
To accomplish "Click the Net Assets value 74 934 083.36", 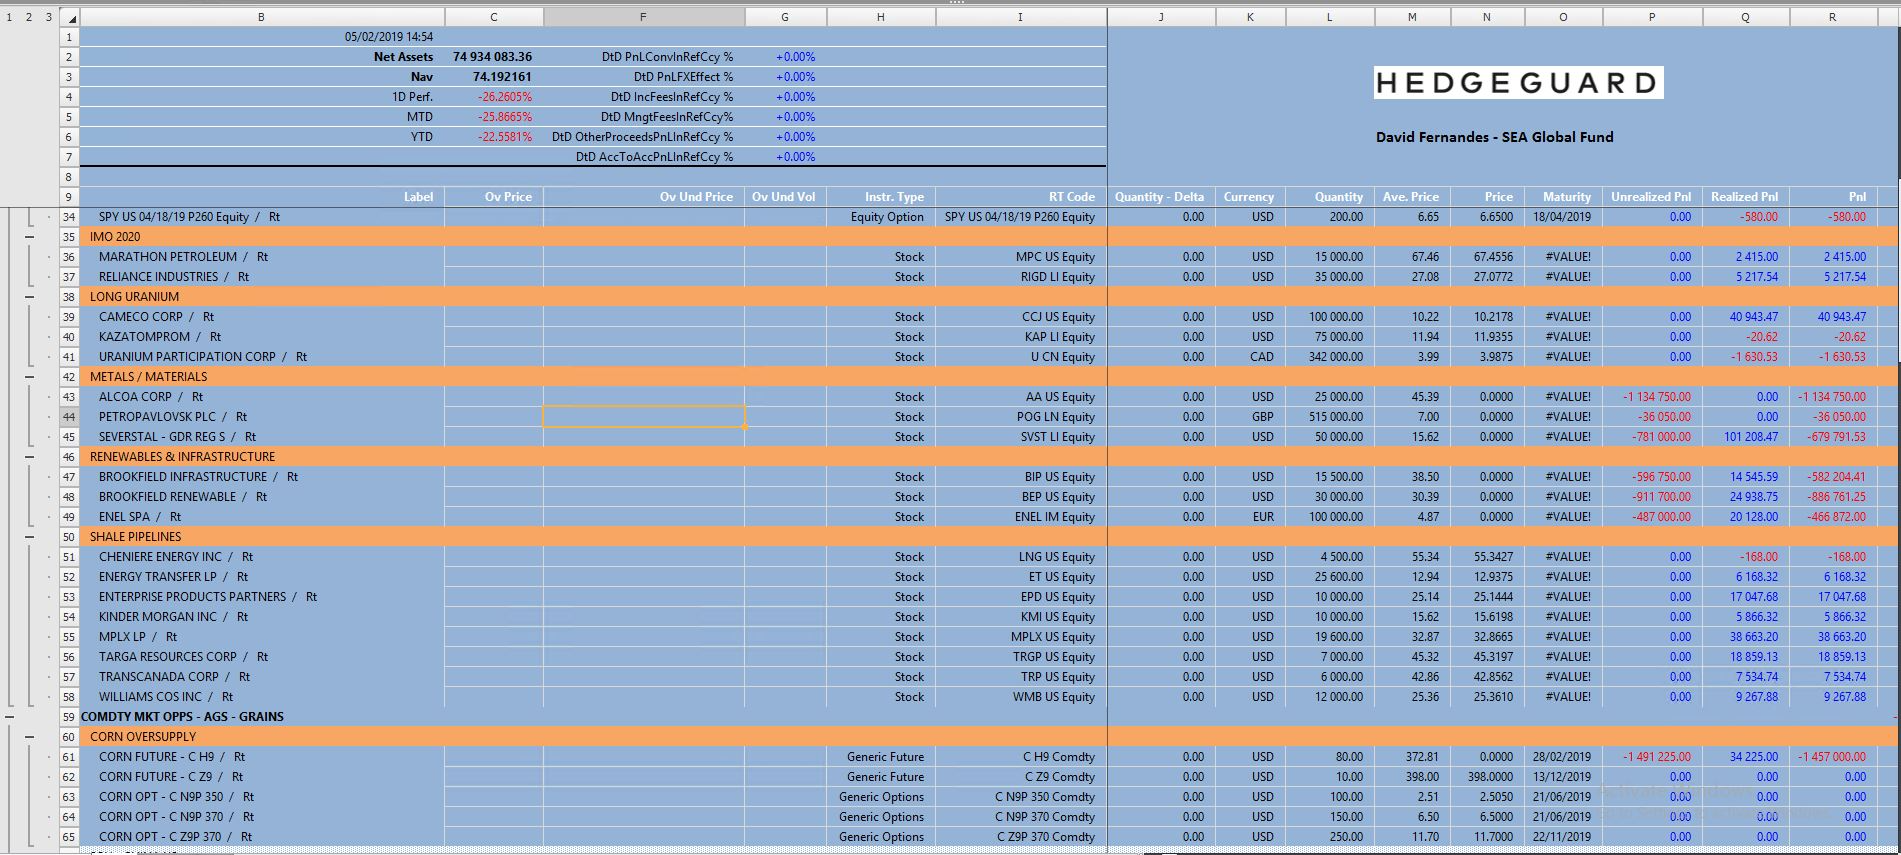I will (493, 57).
